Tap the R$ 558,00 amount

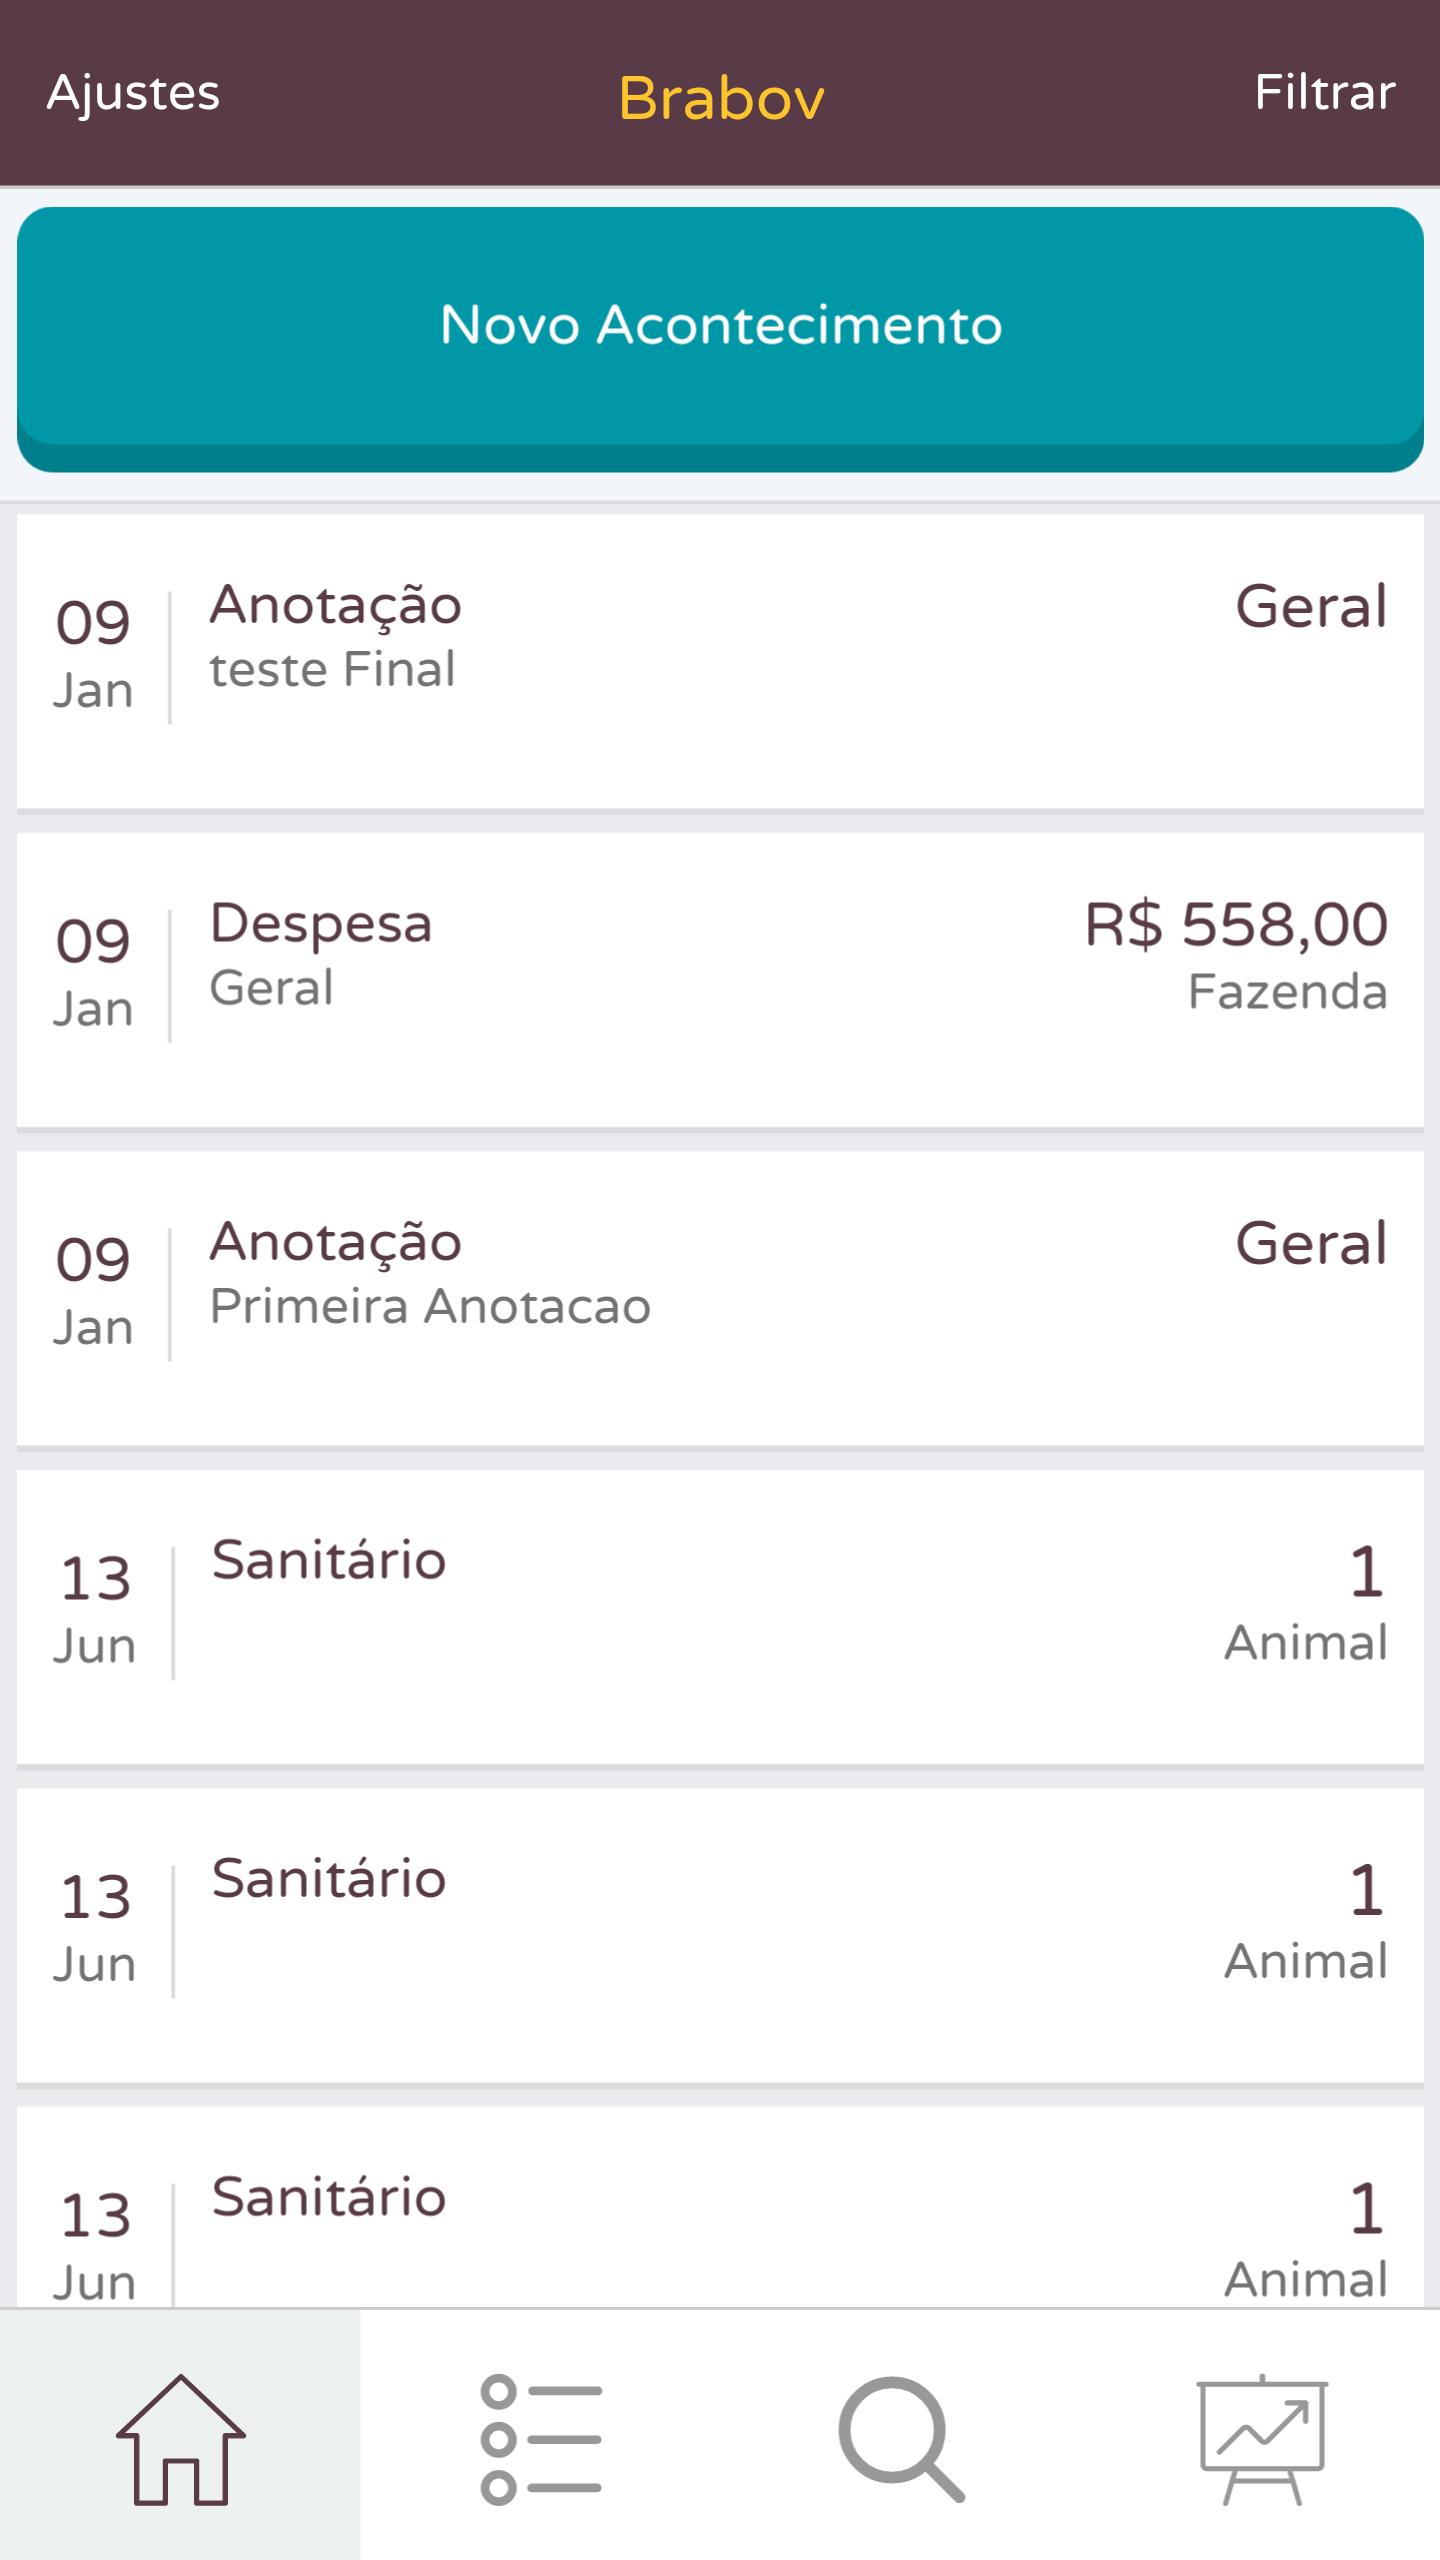point(1236,924)
